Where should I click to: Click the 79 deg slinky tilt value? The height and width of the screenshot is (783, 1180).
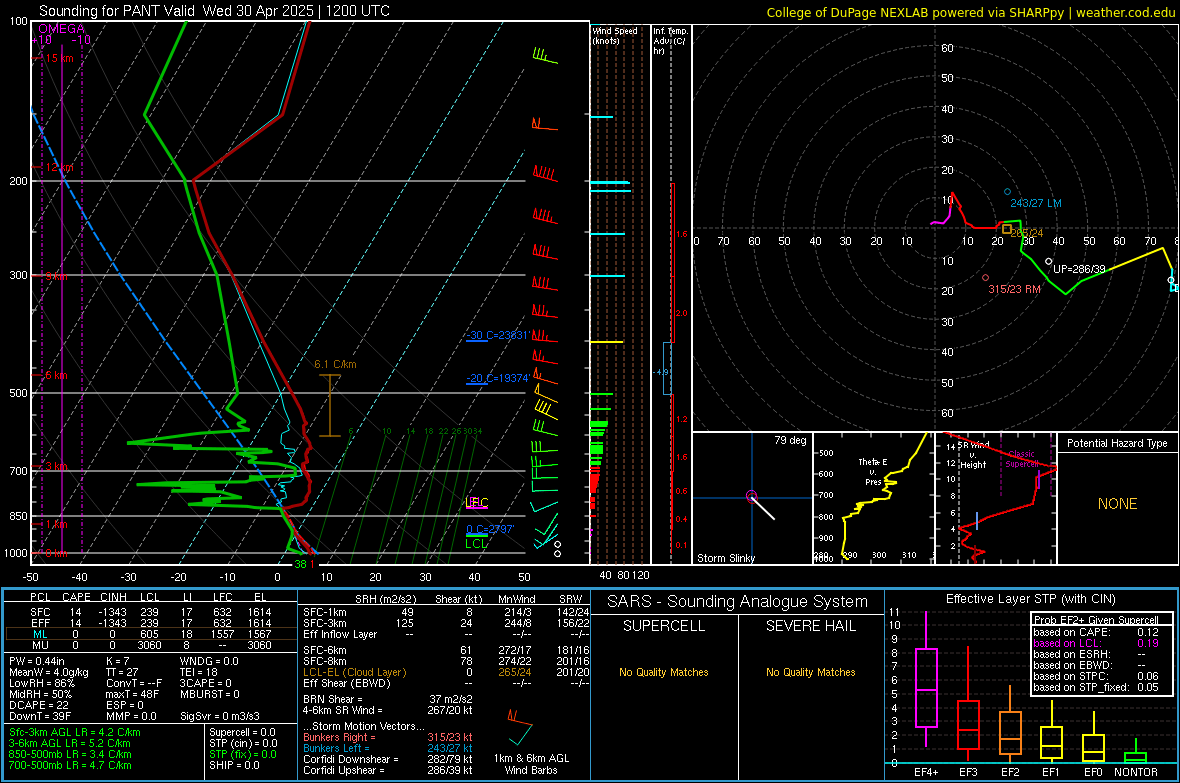[x=790, y=440]
